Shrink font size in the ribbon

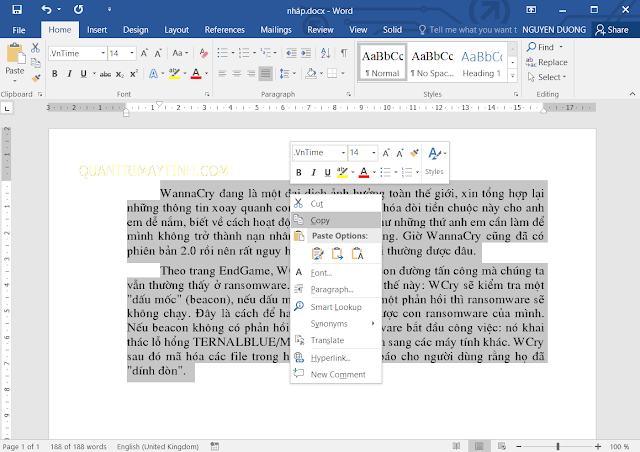pos(158,53)
